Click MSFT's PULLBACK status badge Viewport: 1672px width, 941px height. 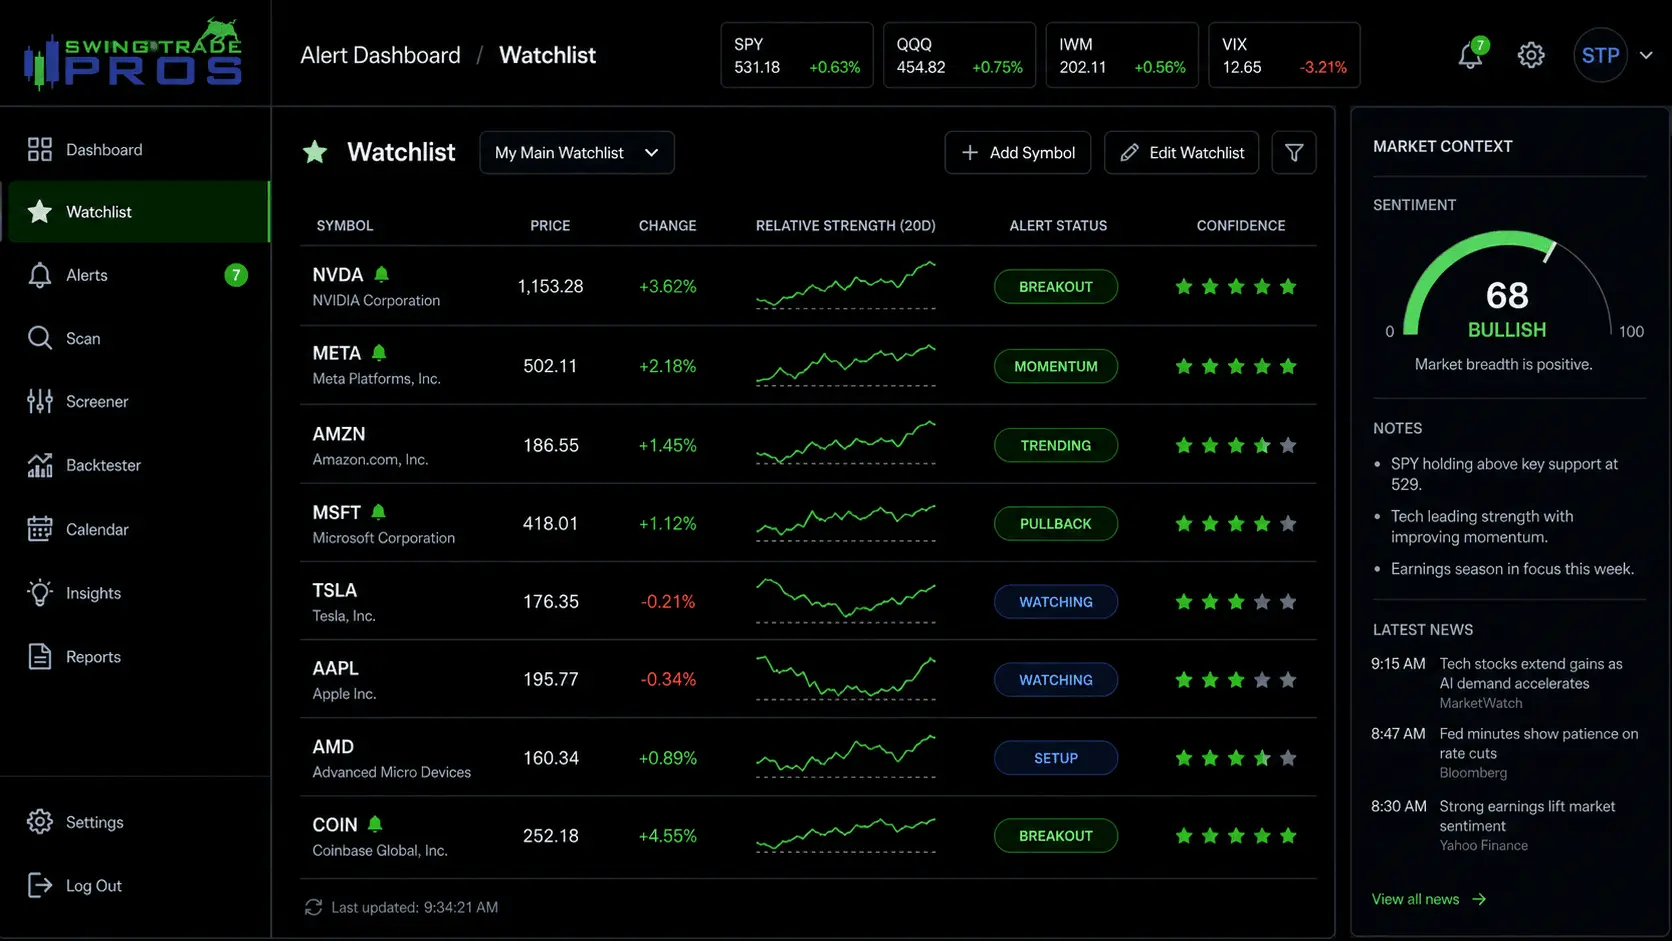1056,523
